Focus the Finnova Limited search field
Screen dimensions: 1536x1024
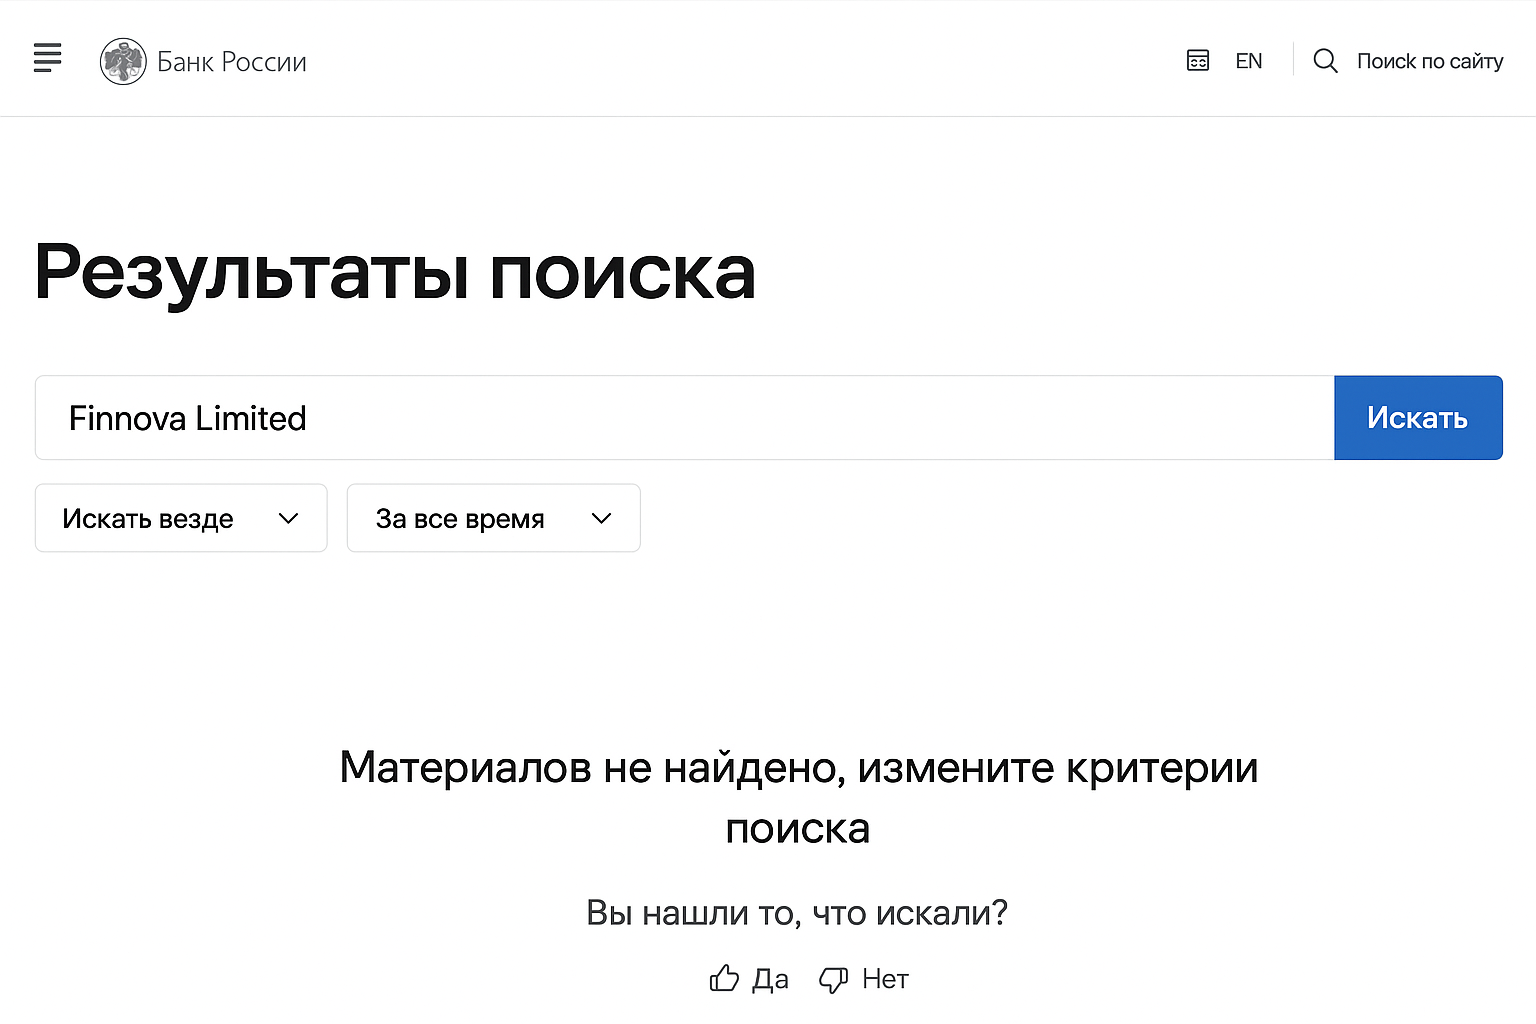685,418
